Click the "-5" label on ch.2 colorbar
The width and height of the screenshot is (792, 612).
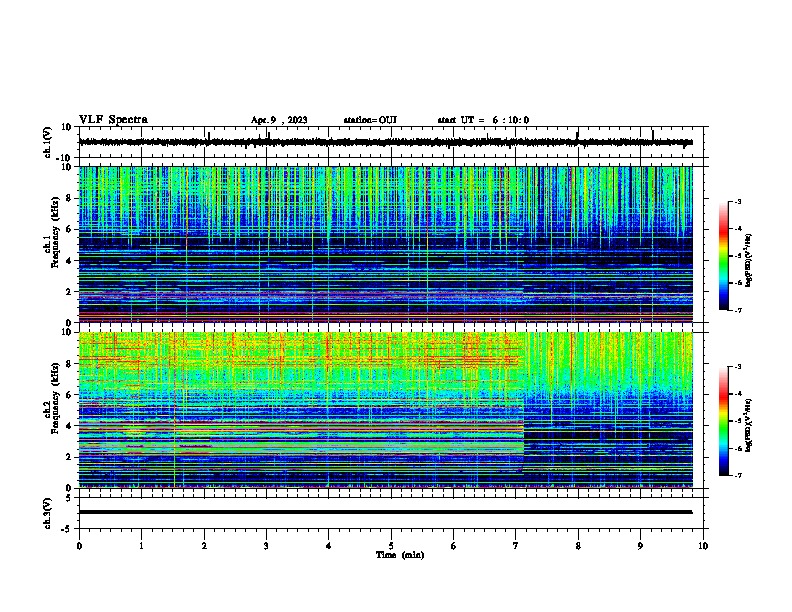[x=738, y=421]
